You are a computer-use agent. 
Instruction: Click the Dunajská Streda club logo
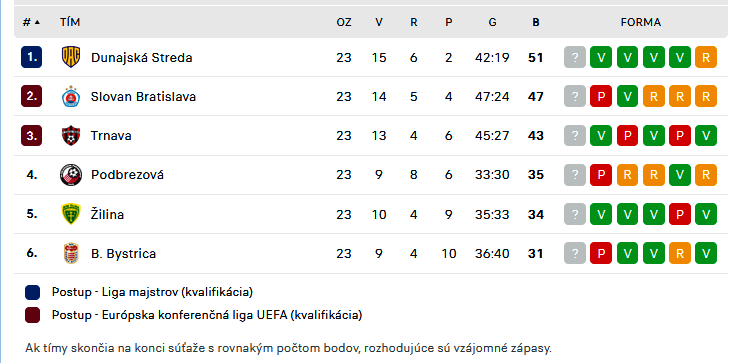(71, 57)
